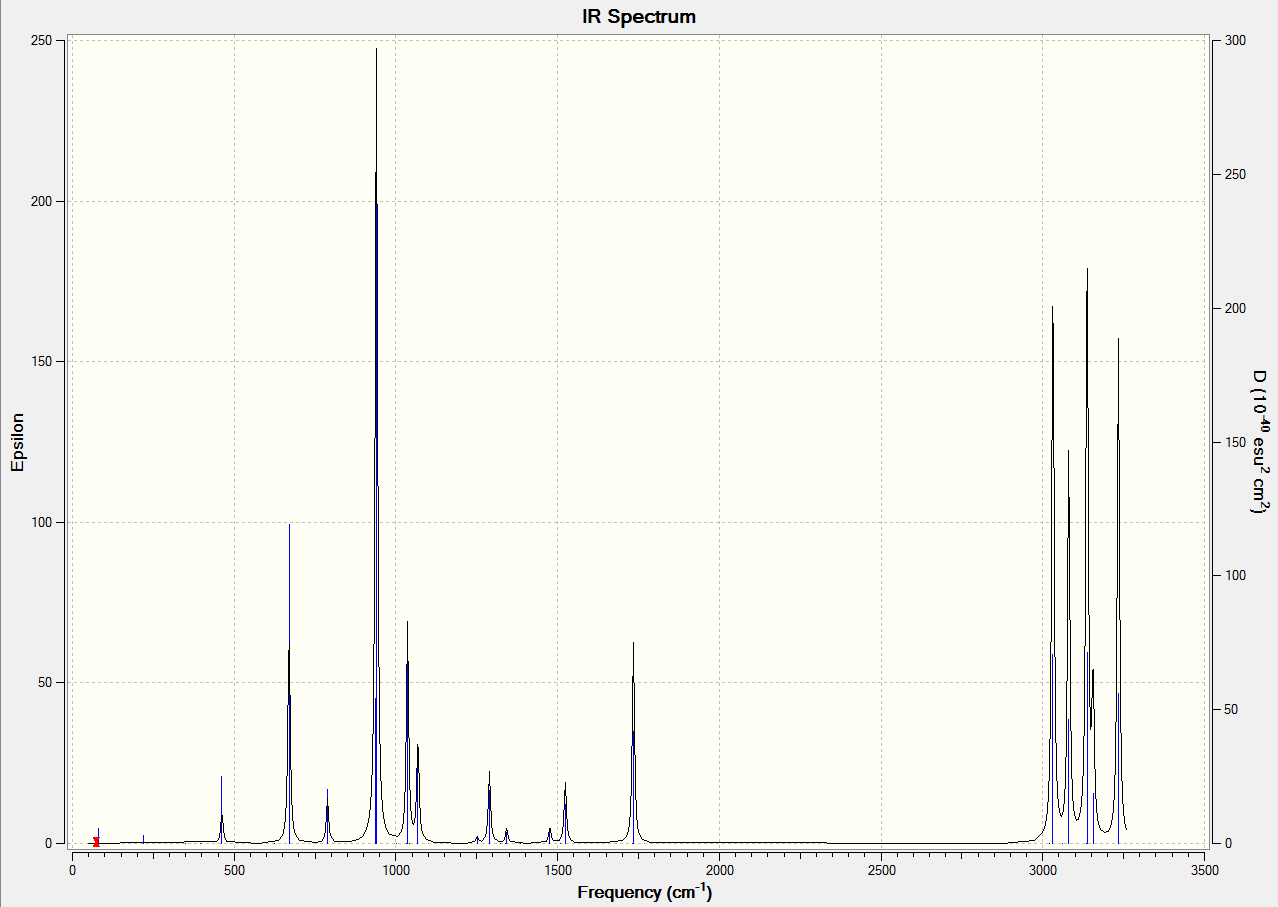1278x907 pixels.
Task: Select the peak near 1520 cm-1
Action: 565,812
